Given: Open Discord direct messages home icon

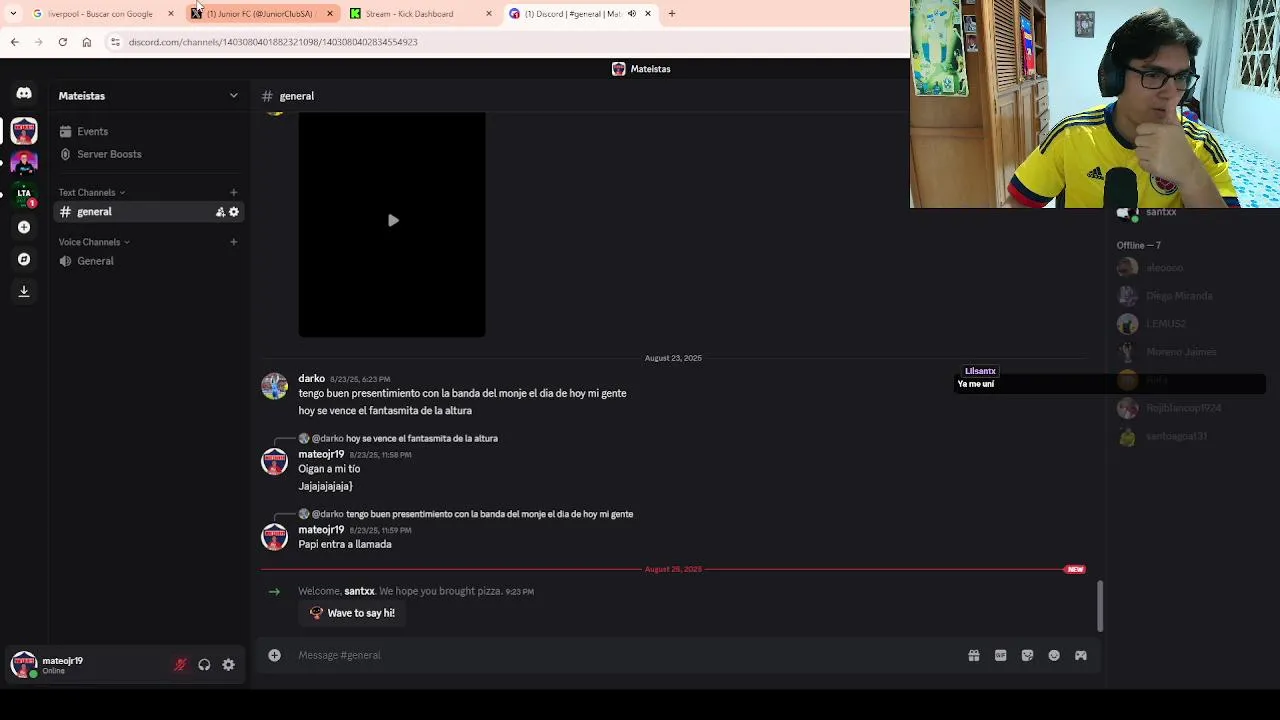Looking at the screenshot, I should 24,94.
